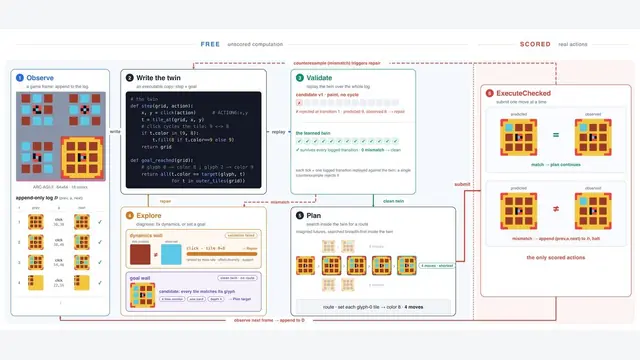
Task: Follow the 'Plan target' link in goal wall
Action: [240, 299]
